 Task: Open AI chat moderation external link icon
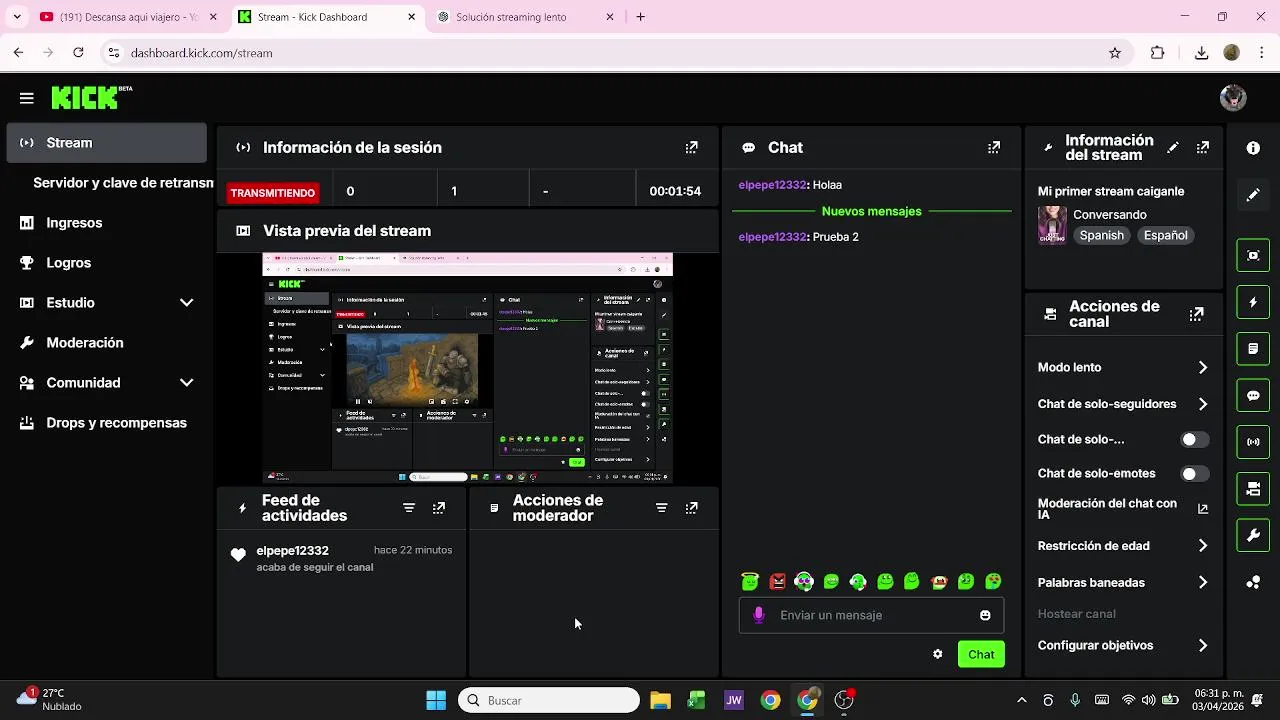point(1203,509)
